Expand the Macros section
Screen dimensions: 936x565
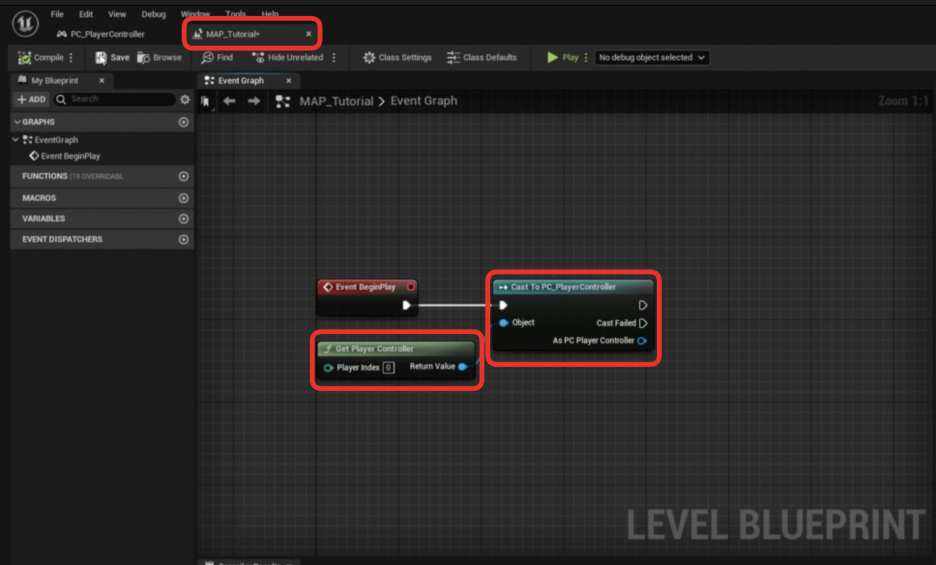click(39, 198)
